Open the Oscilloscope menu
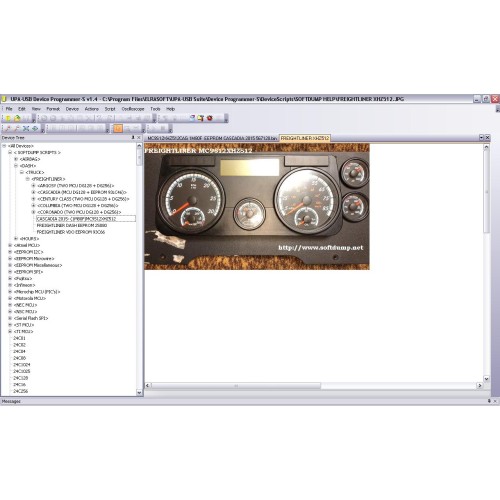The height and width of the screenshot is (500, 500). coord(133,109)
